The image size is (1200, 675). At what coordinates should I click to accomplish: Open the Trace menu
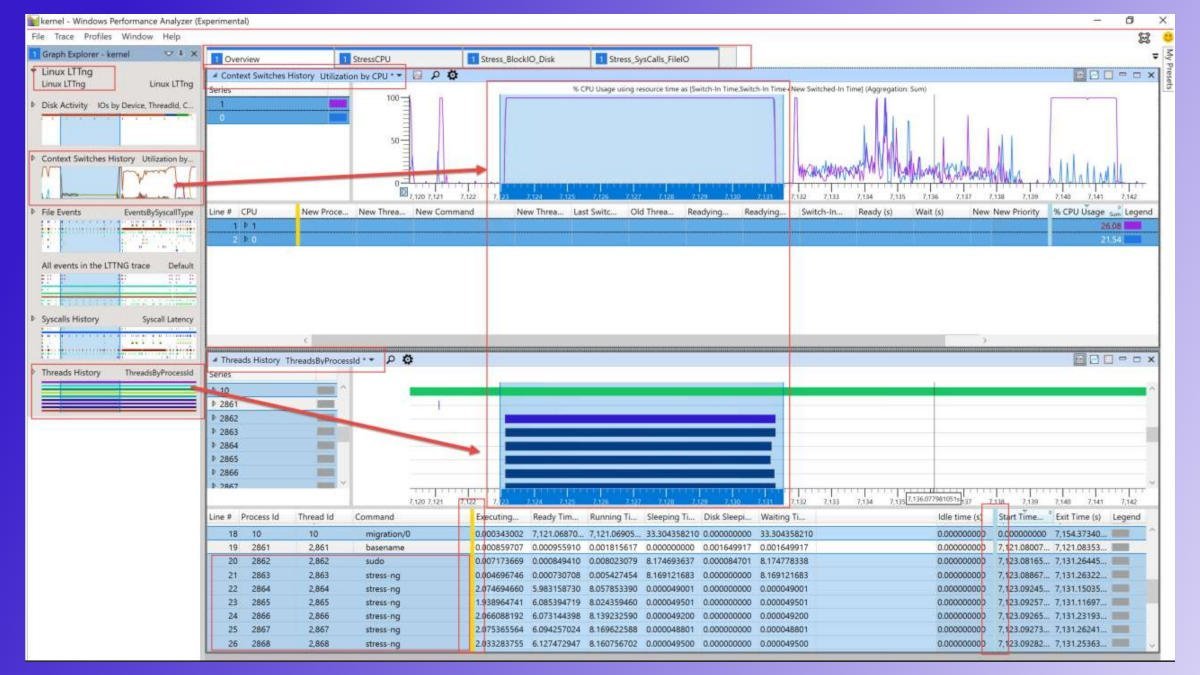64,36
